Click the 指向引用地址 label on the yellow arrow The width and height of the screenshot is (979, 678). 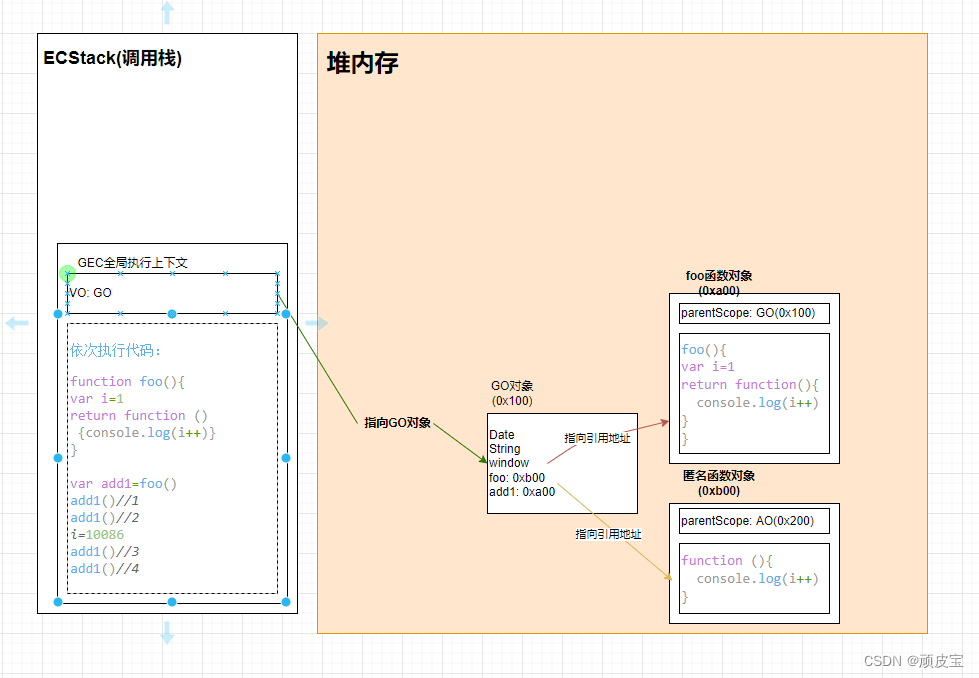coord(608,534)
